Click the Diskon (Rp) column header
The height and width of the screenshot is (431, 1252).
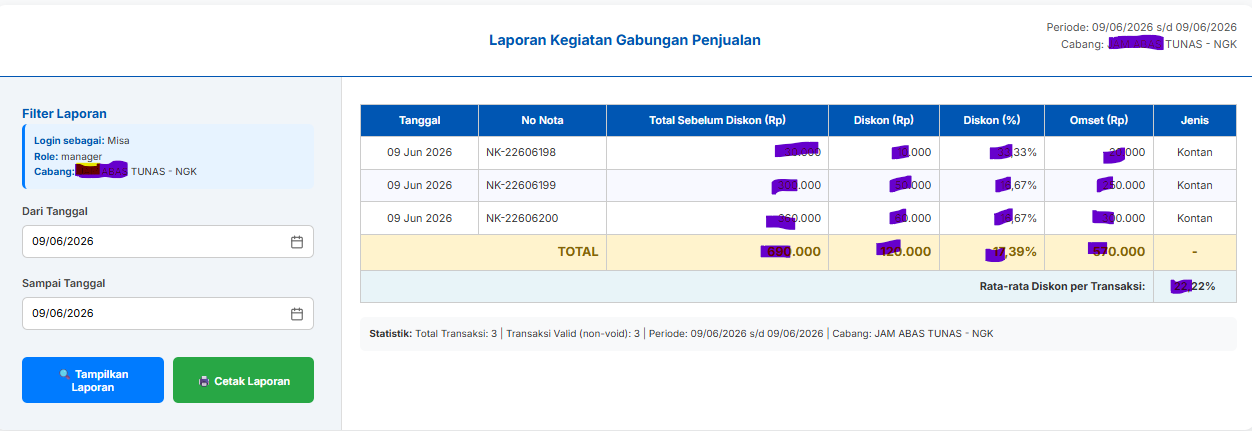(x=884, y=120)
